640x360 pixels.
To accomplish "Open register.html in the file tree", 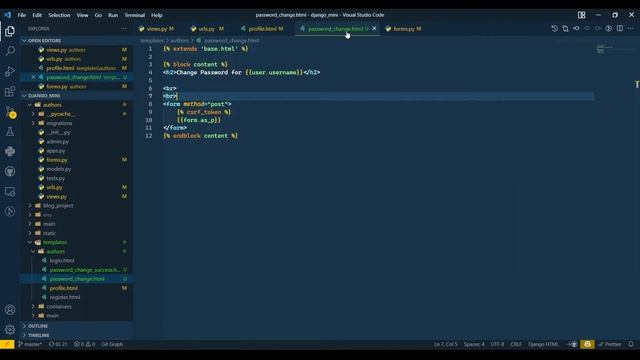I will 64,297.
